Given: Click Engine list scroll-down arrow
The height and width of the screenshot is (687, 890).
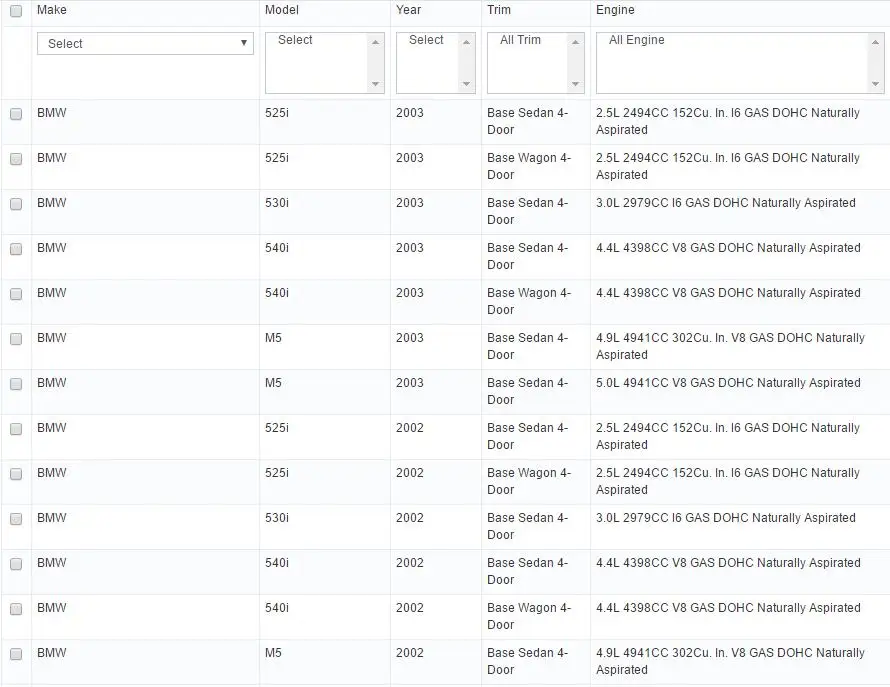Looking at the screenshot, I should click(x=875, y=84).
